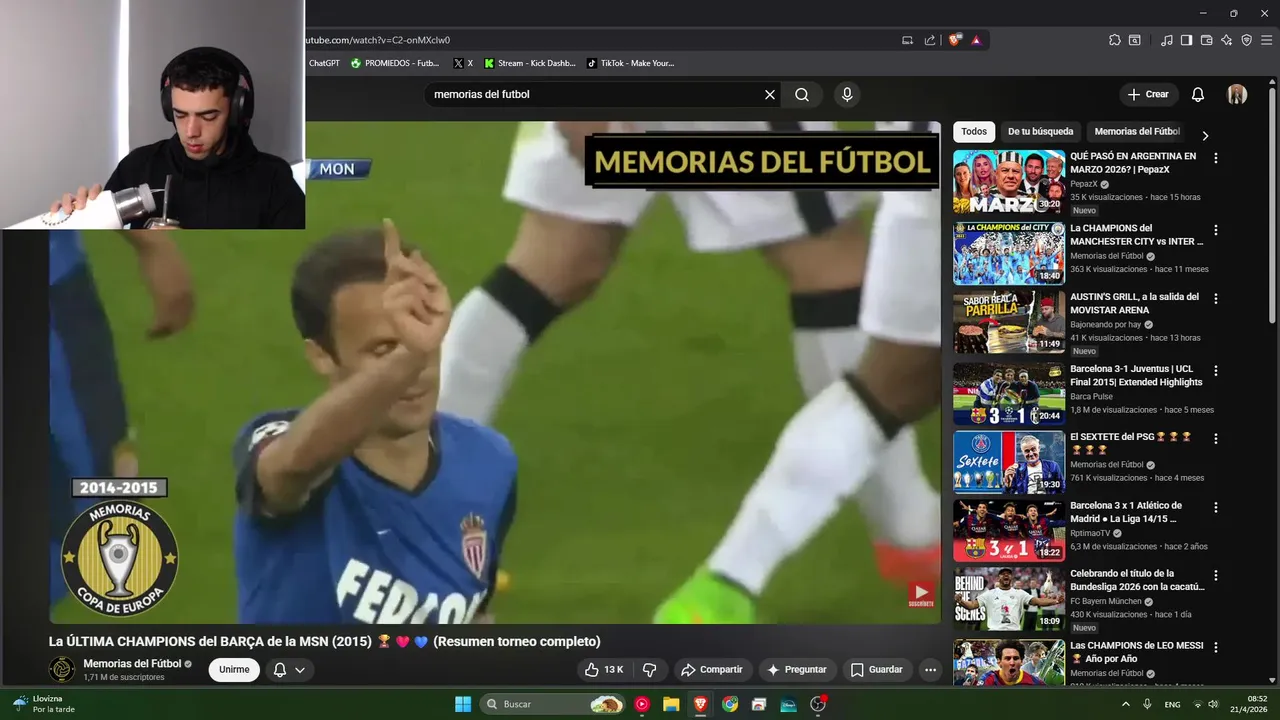Open the PROMIEDOS bookmark
The height and width of the screenshot is (720, 1280).
pyautogui.click(x=394, y=63)
